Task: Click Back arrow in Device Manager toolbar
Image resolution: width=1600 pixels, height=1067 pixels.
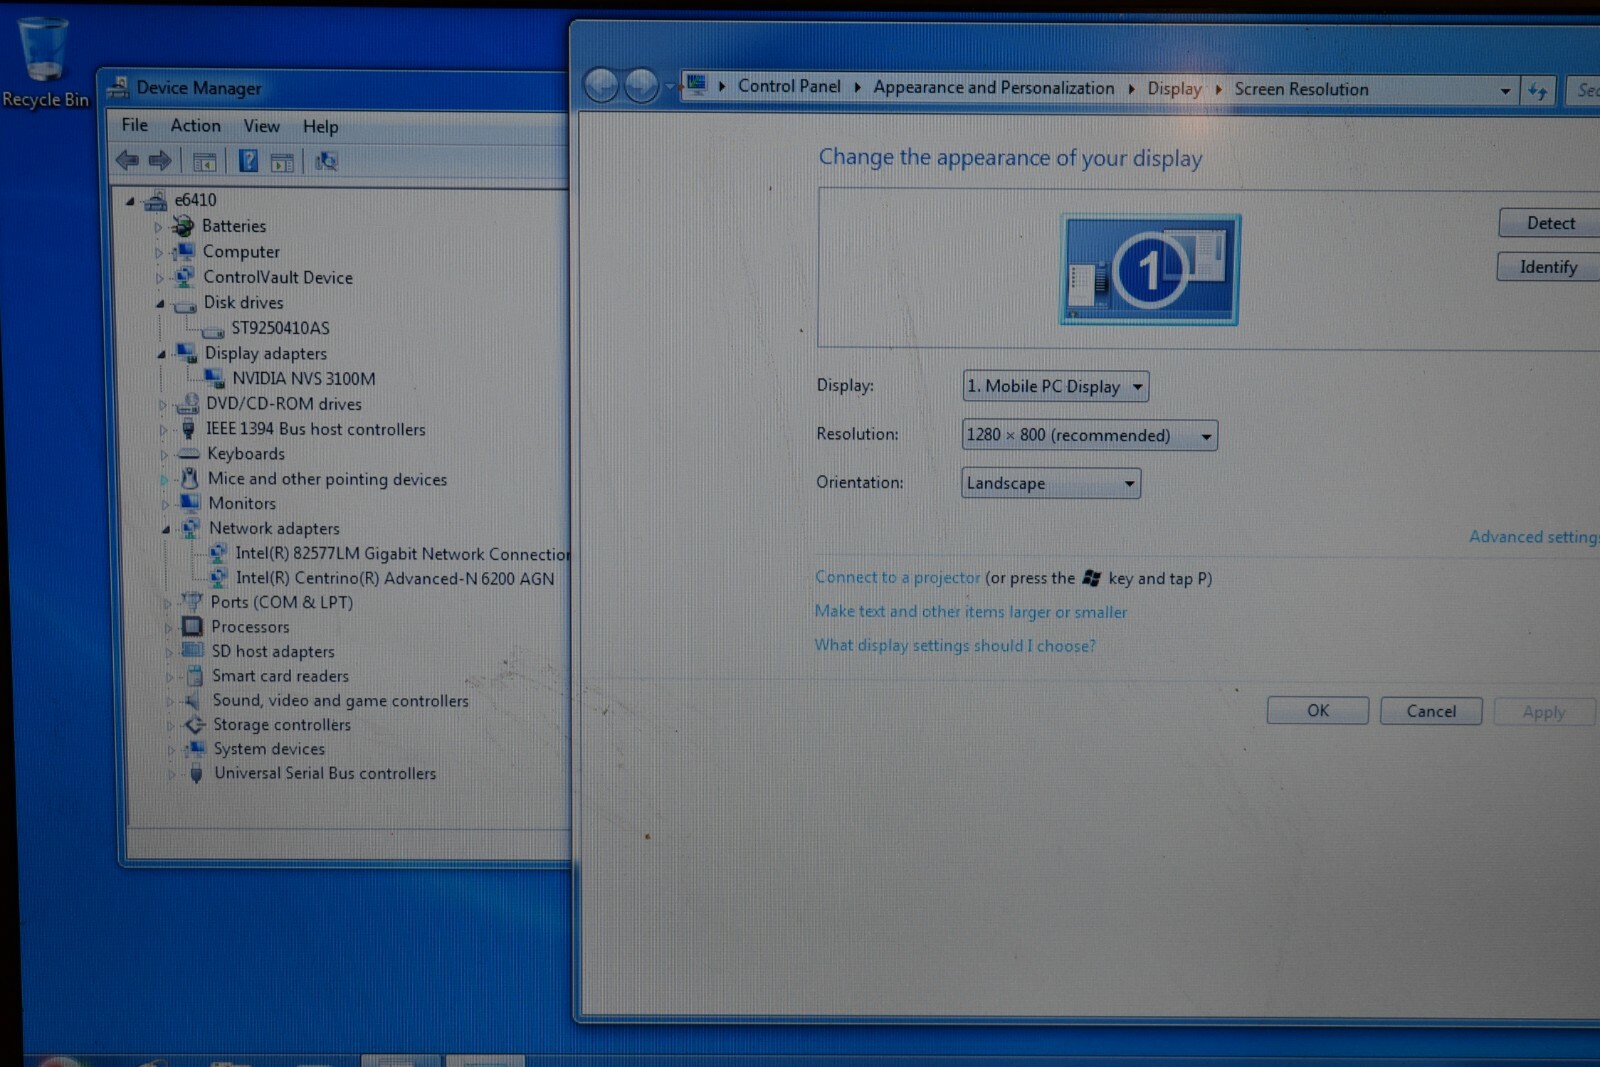Action: [x=127, y=160]
